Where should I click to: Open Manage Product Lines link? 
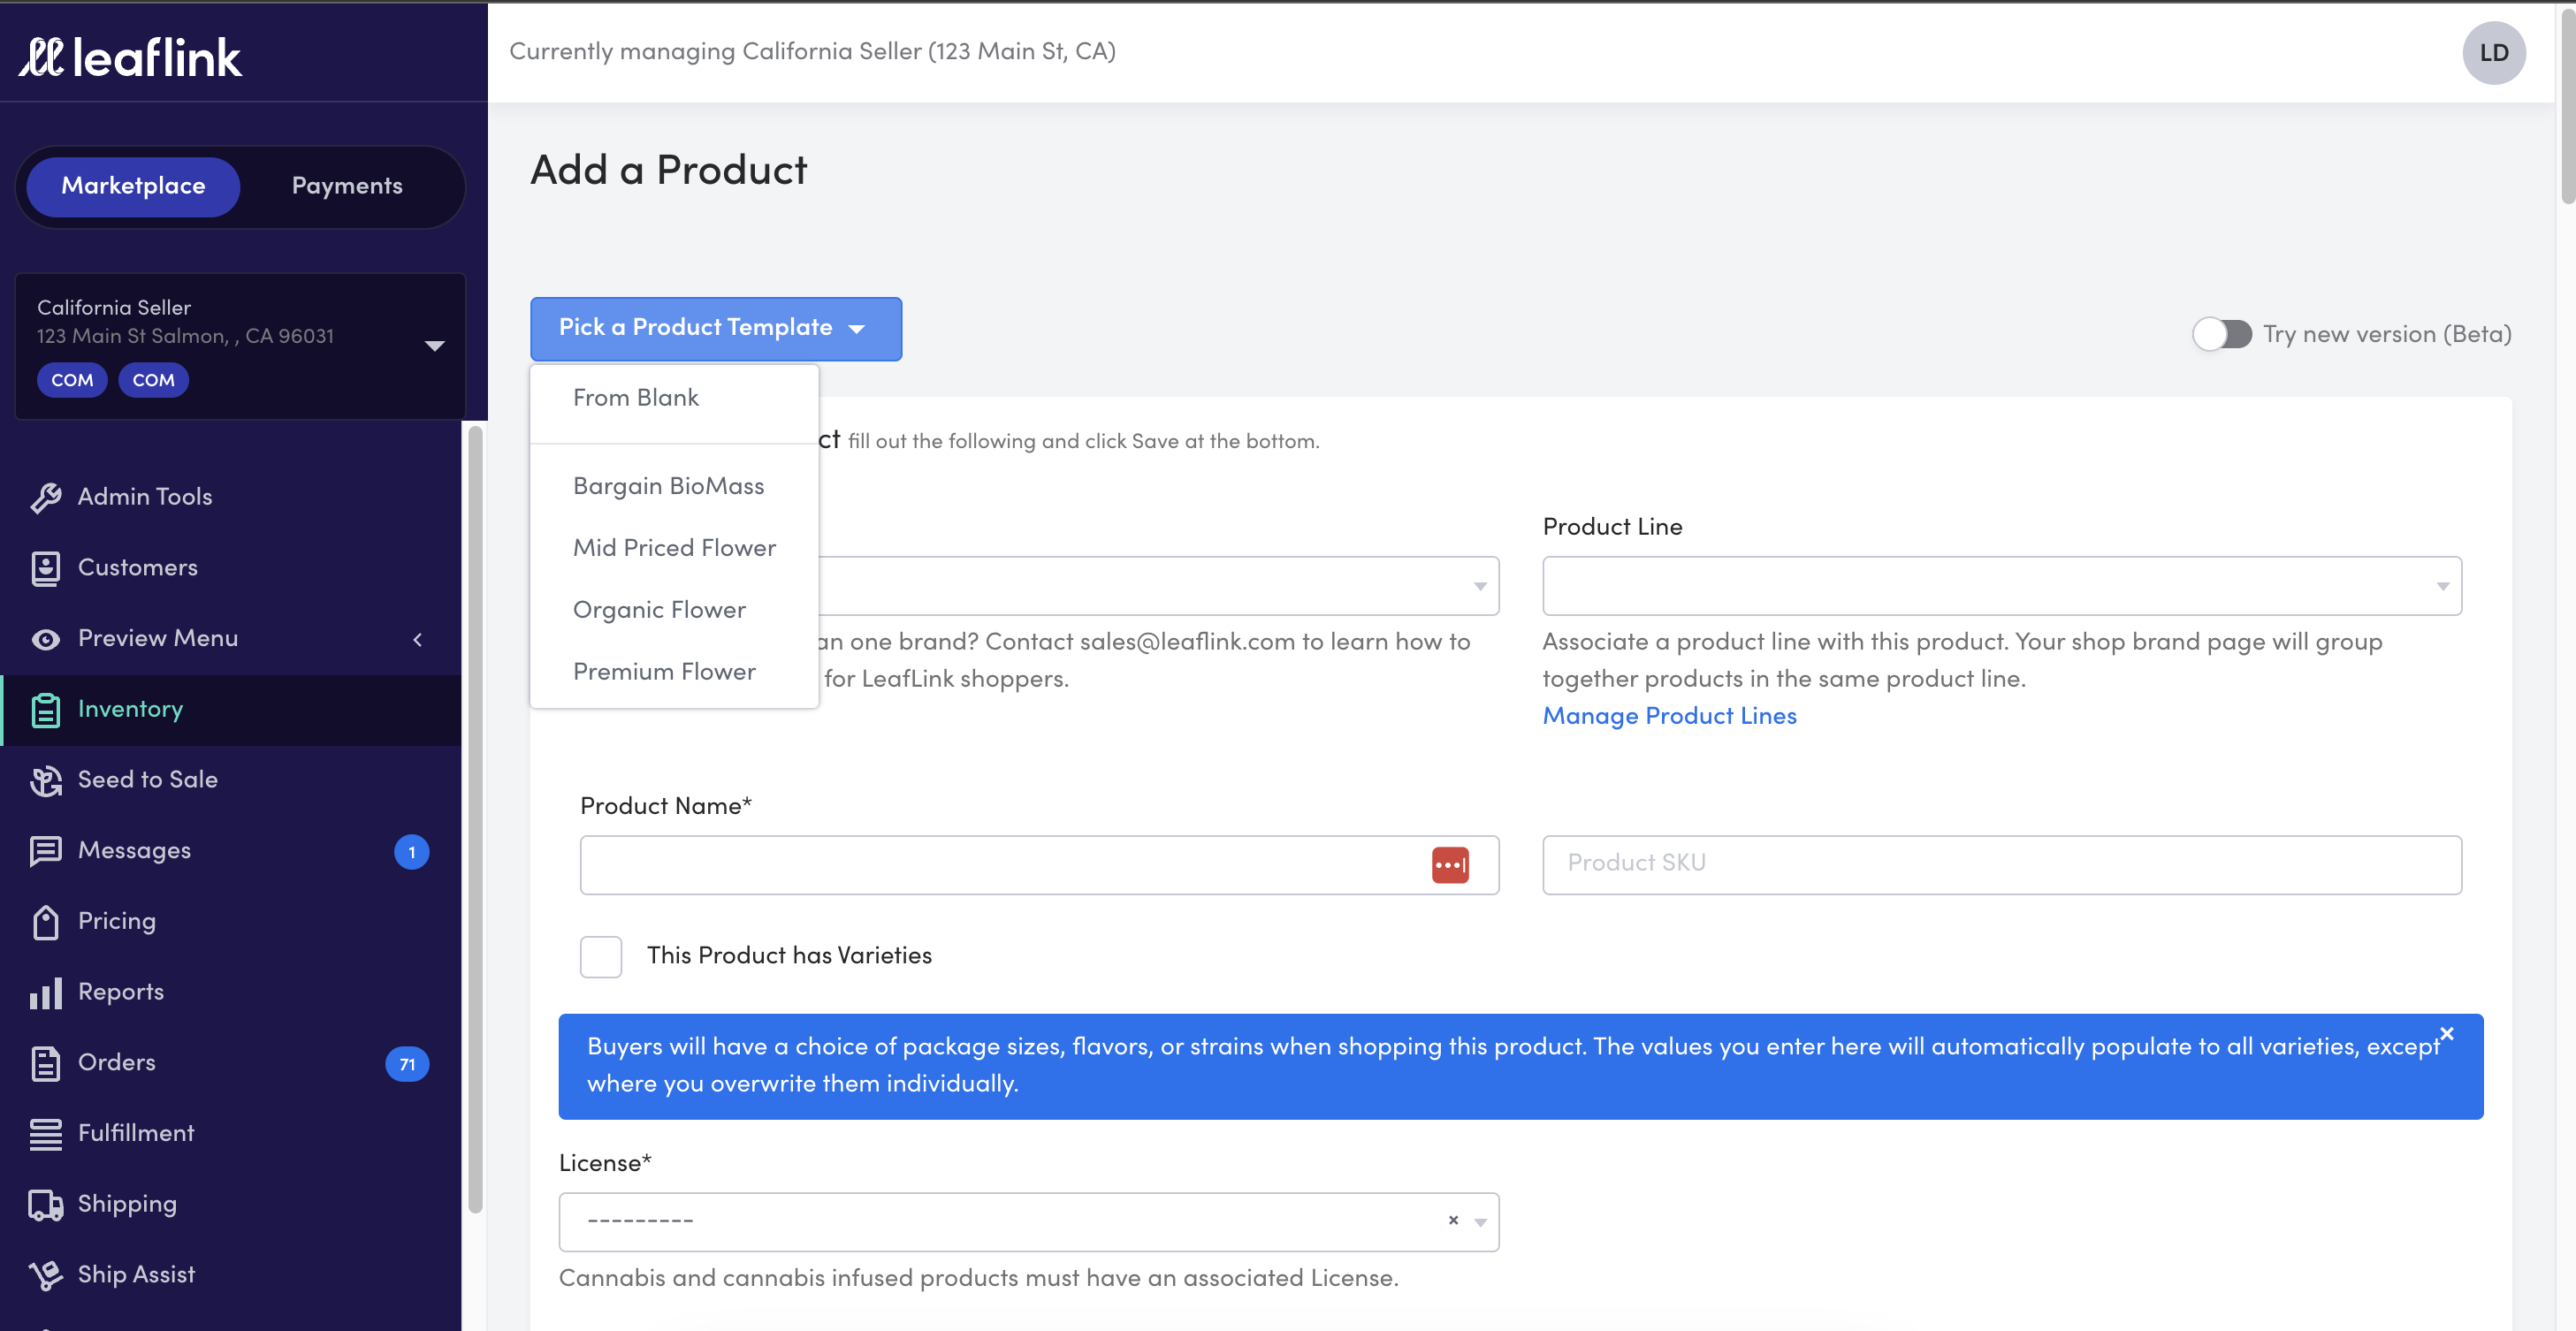tap(1669, 716)
